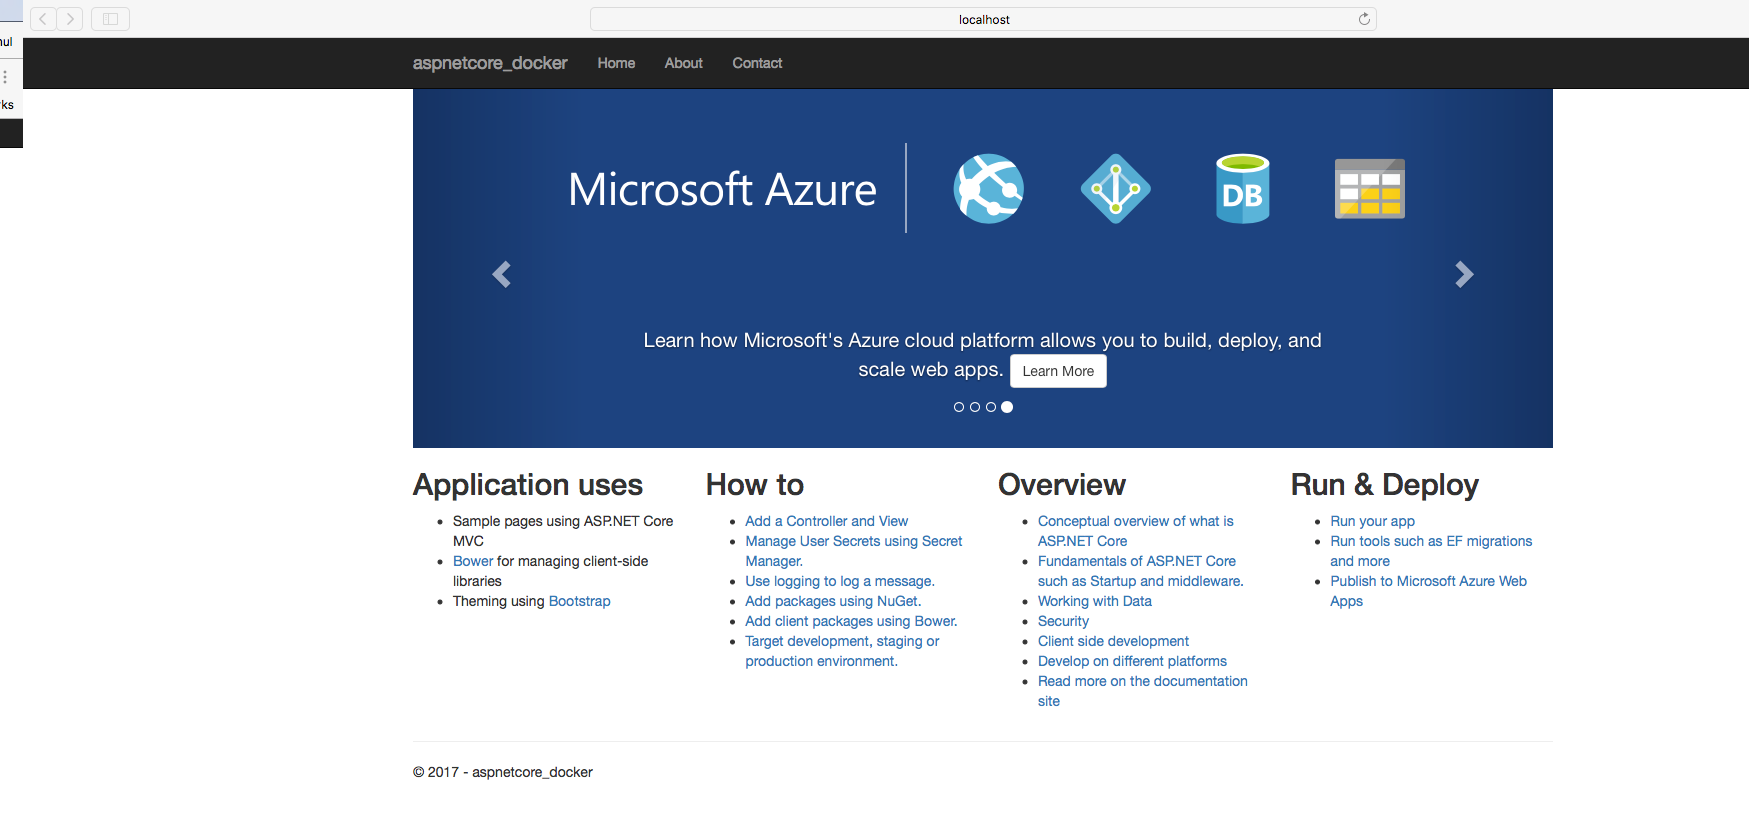Click the diamond-shaped Azure directory icon
The width and height of the screenshot is (1749, 822).
1115,189
